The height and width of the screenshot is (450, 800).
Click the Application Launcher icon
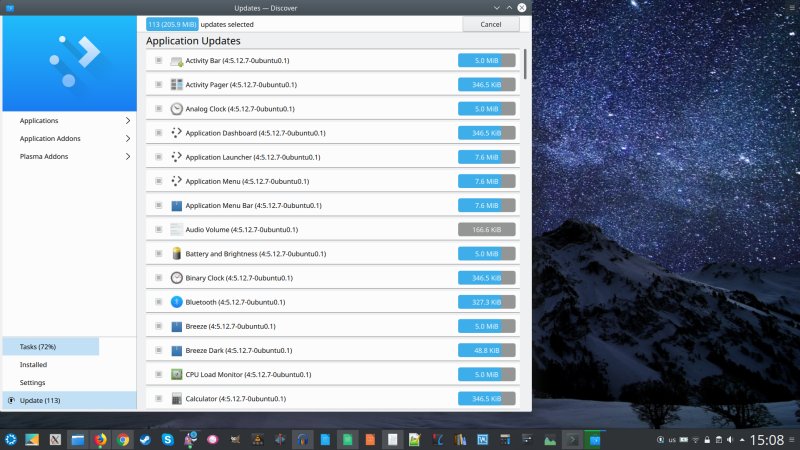pyautogui.click(x=177, y=157)
